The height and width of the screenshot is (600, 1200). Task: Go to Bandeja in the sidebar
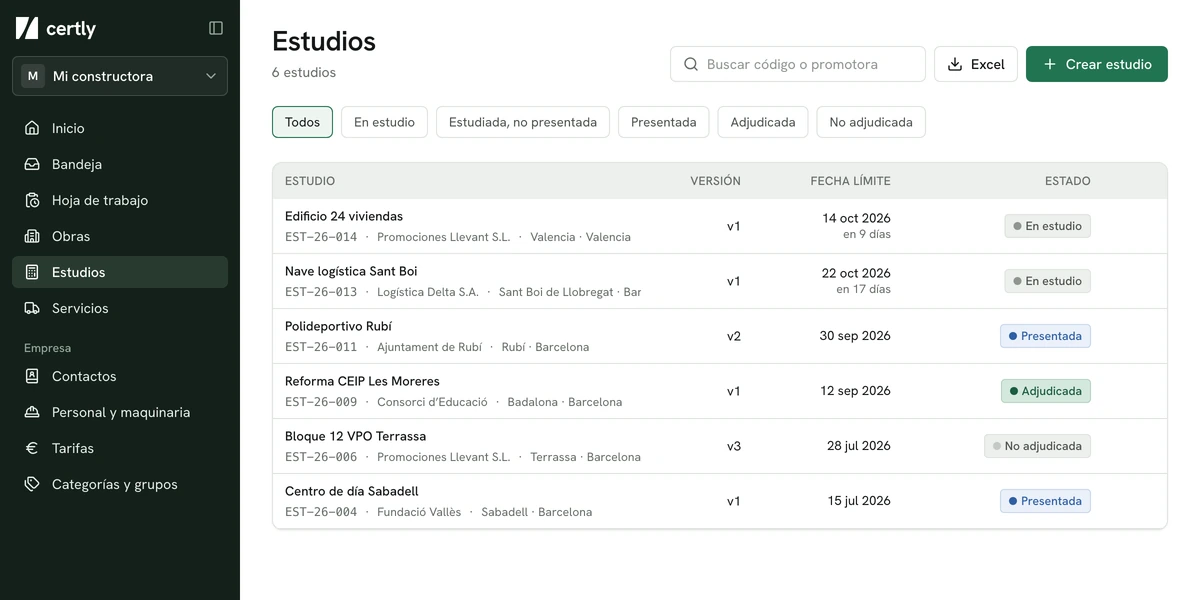click(120, 164)
